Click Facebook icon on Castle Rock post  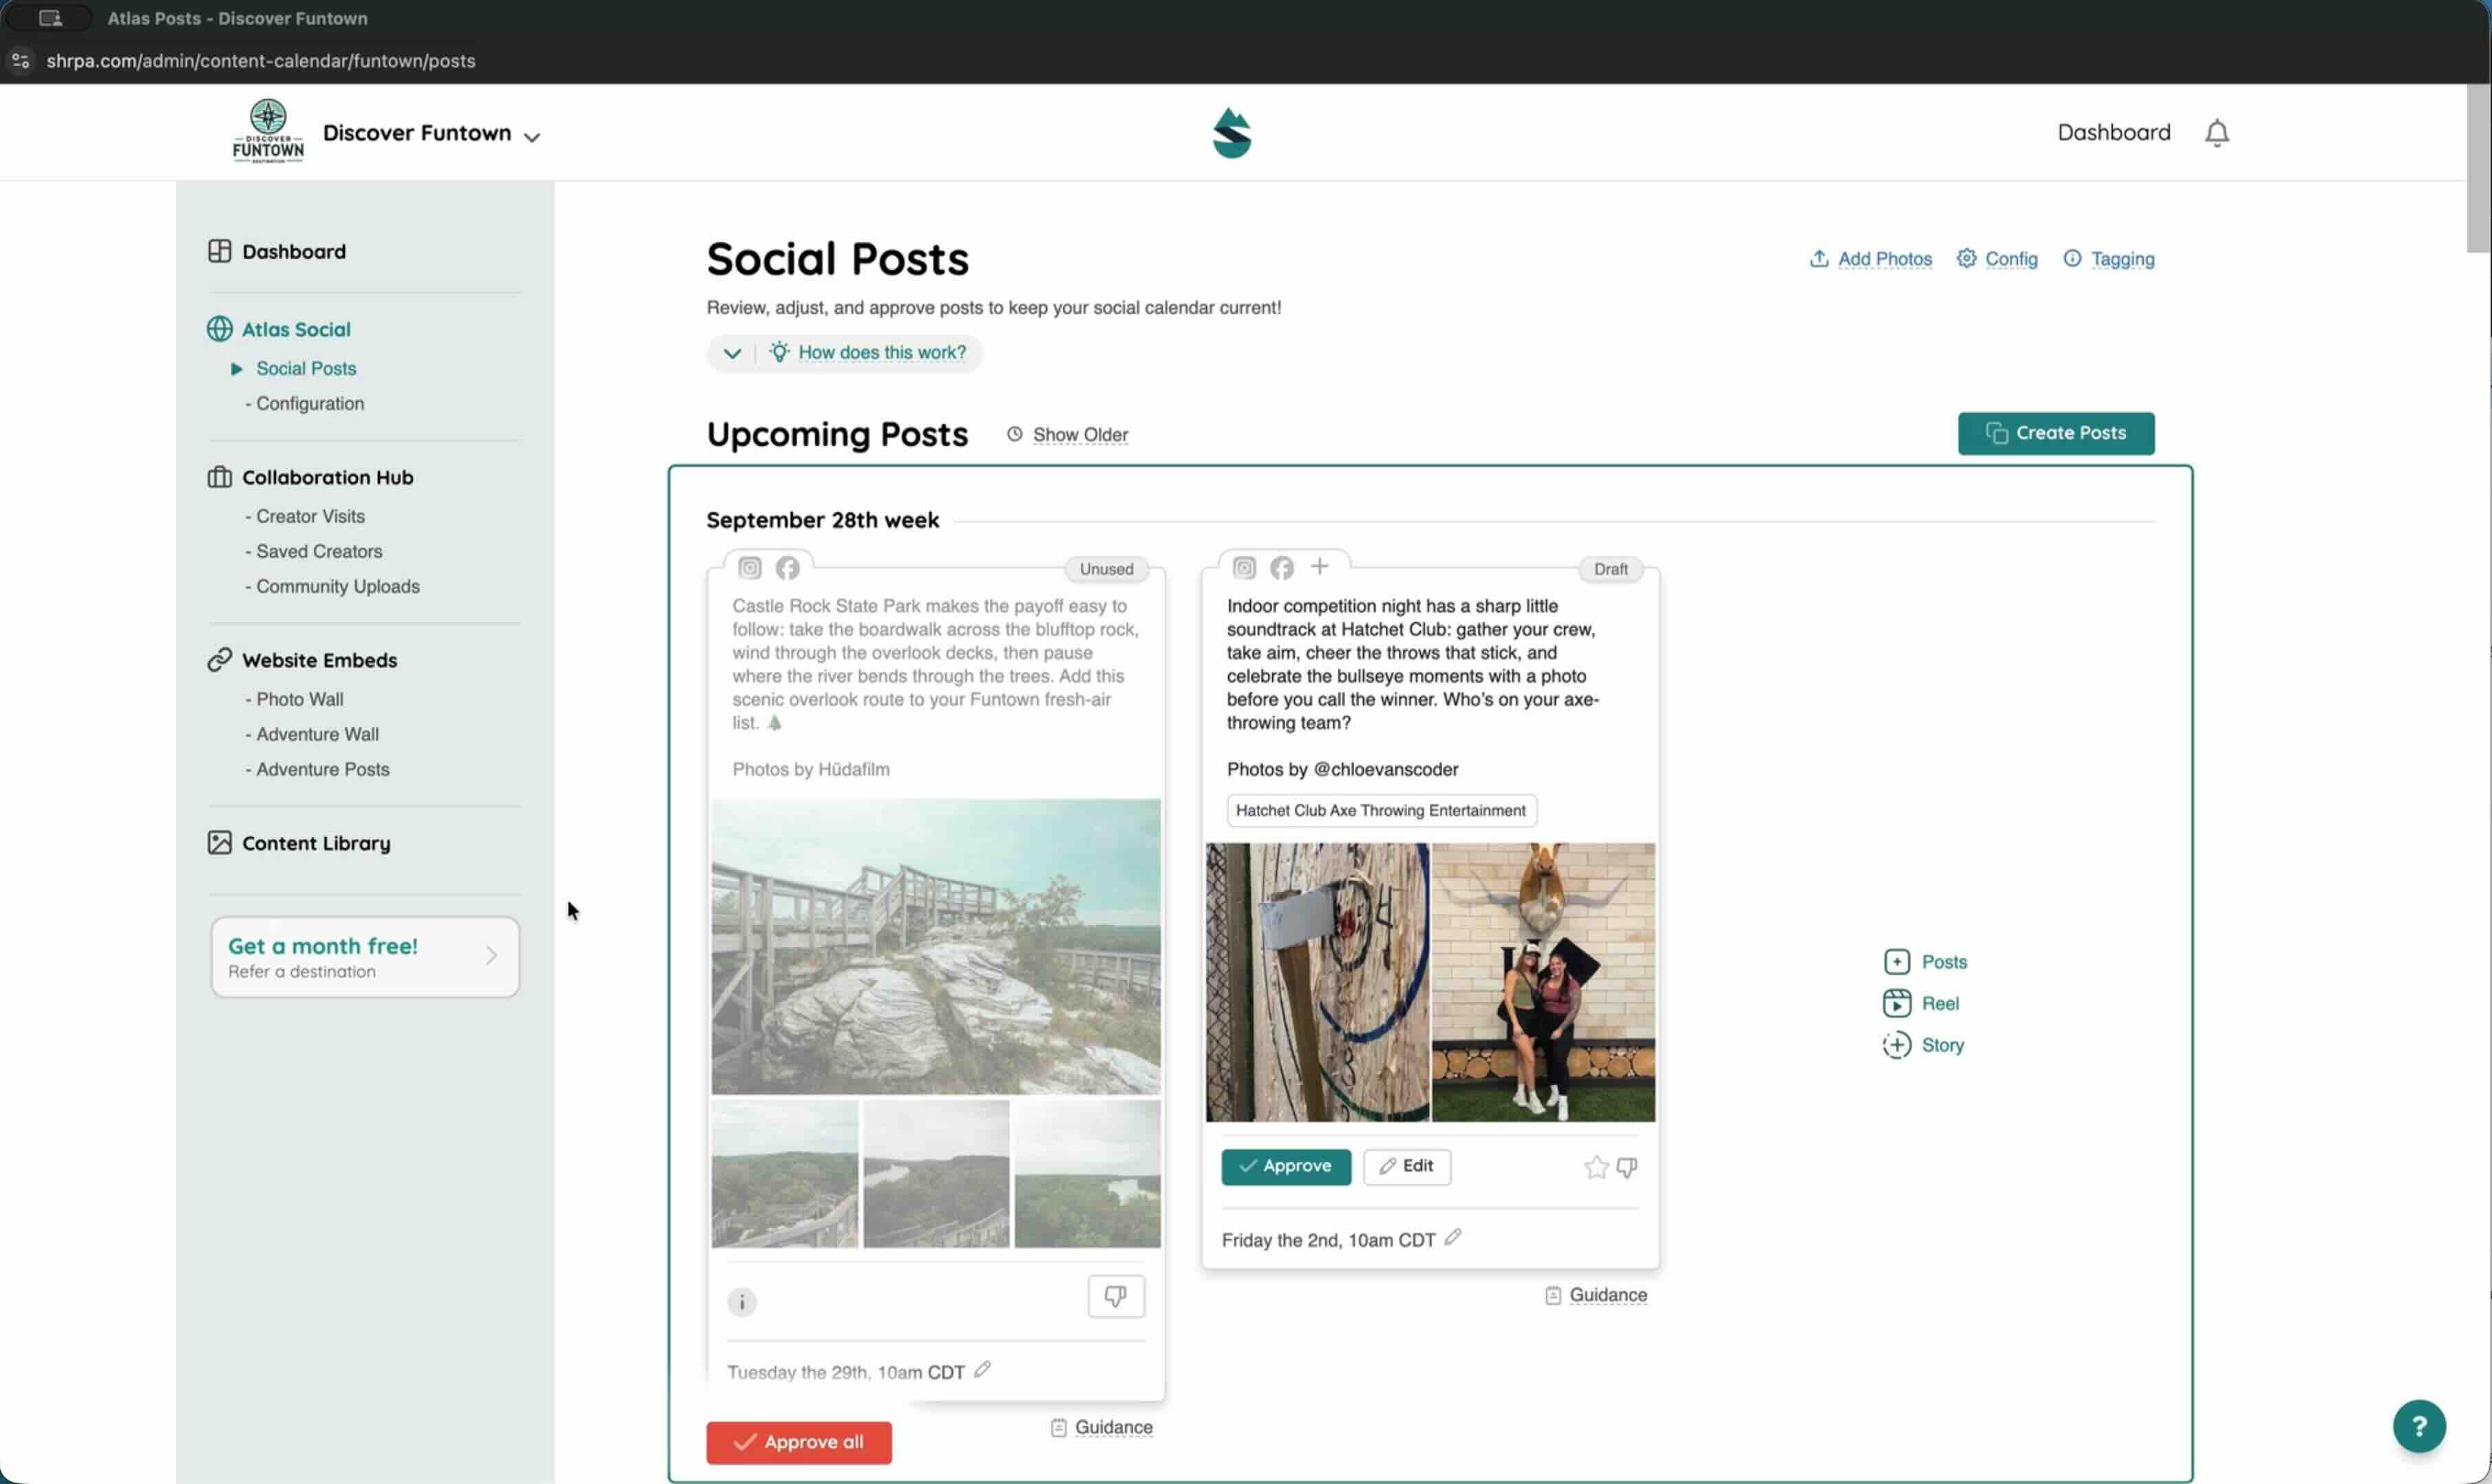(788, 568)
